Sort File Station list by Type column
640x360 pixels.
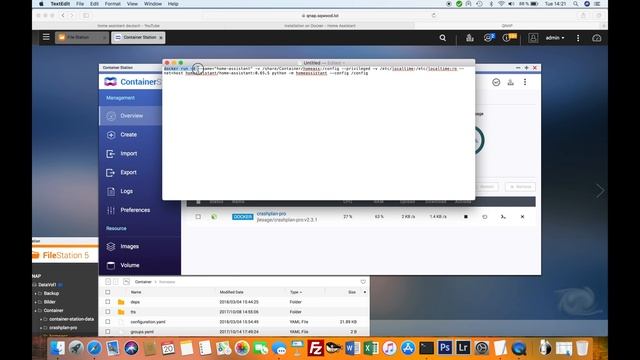pos(296,292)
